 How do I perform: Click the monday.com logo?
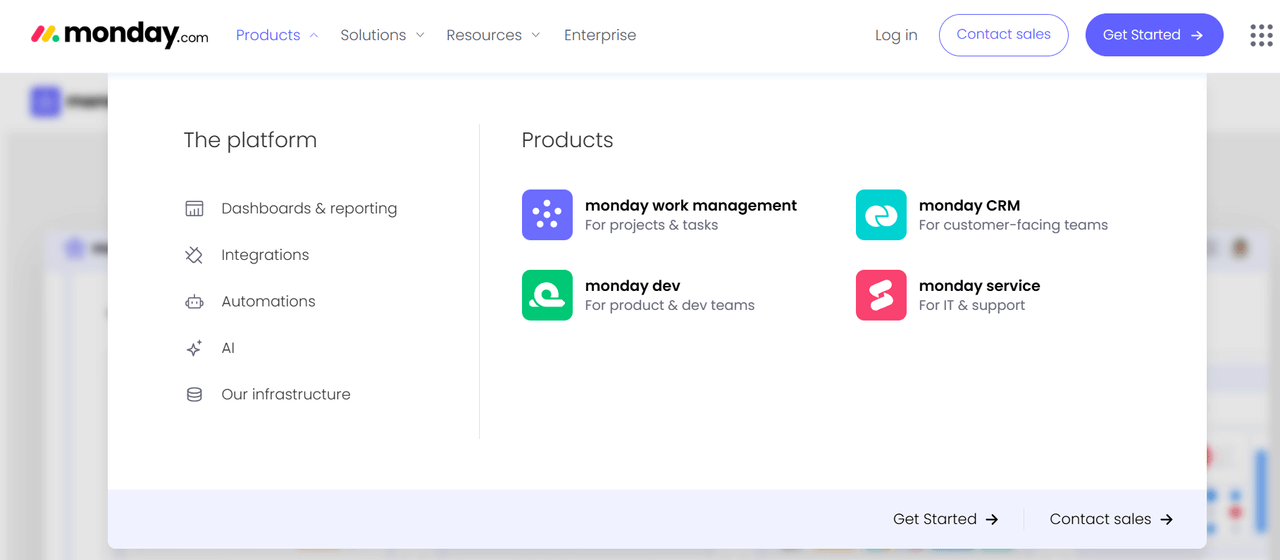click(x=120, y=35)
